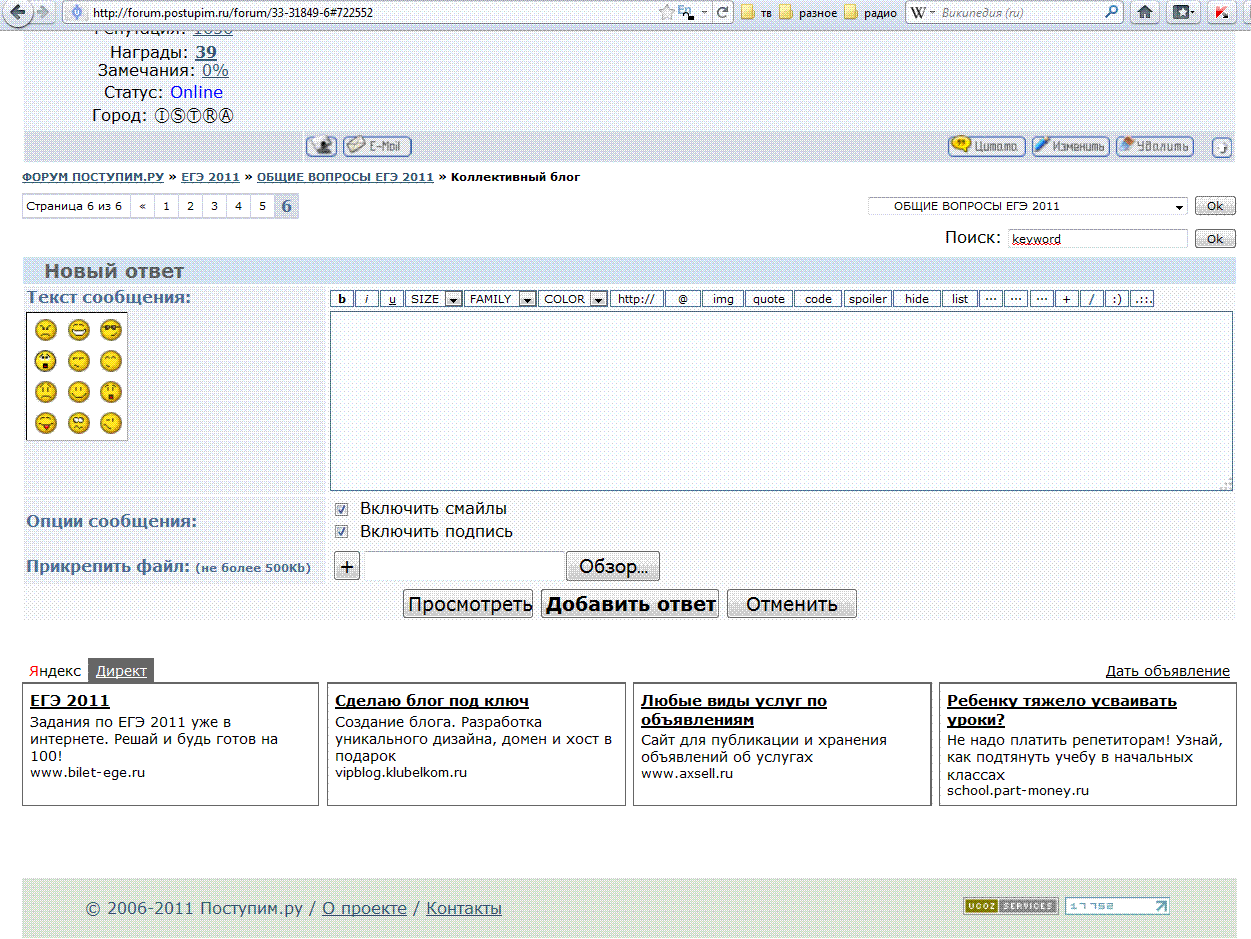Go to page 3 in pagination

pyautogui.click(x=214, y=206)
